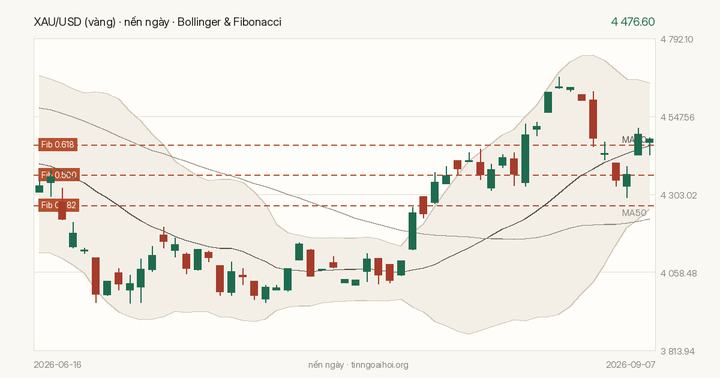Click the start date 2026-06-16
720x378 pixels.
coord(57,365)
